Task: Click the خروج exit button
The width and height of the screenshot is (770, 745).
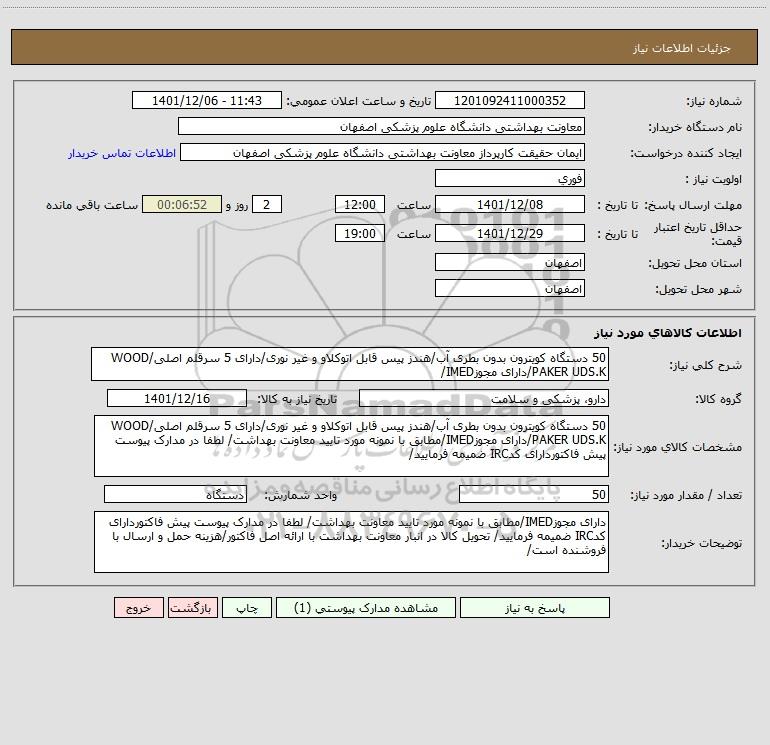Action: tap(138, 607)
